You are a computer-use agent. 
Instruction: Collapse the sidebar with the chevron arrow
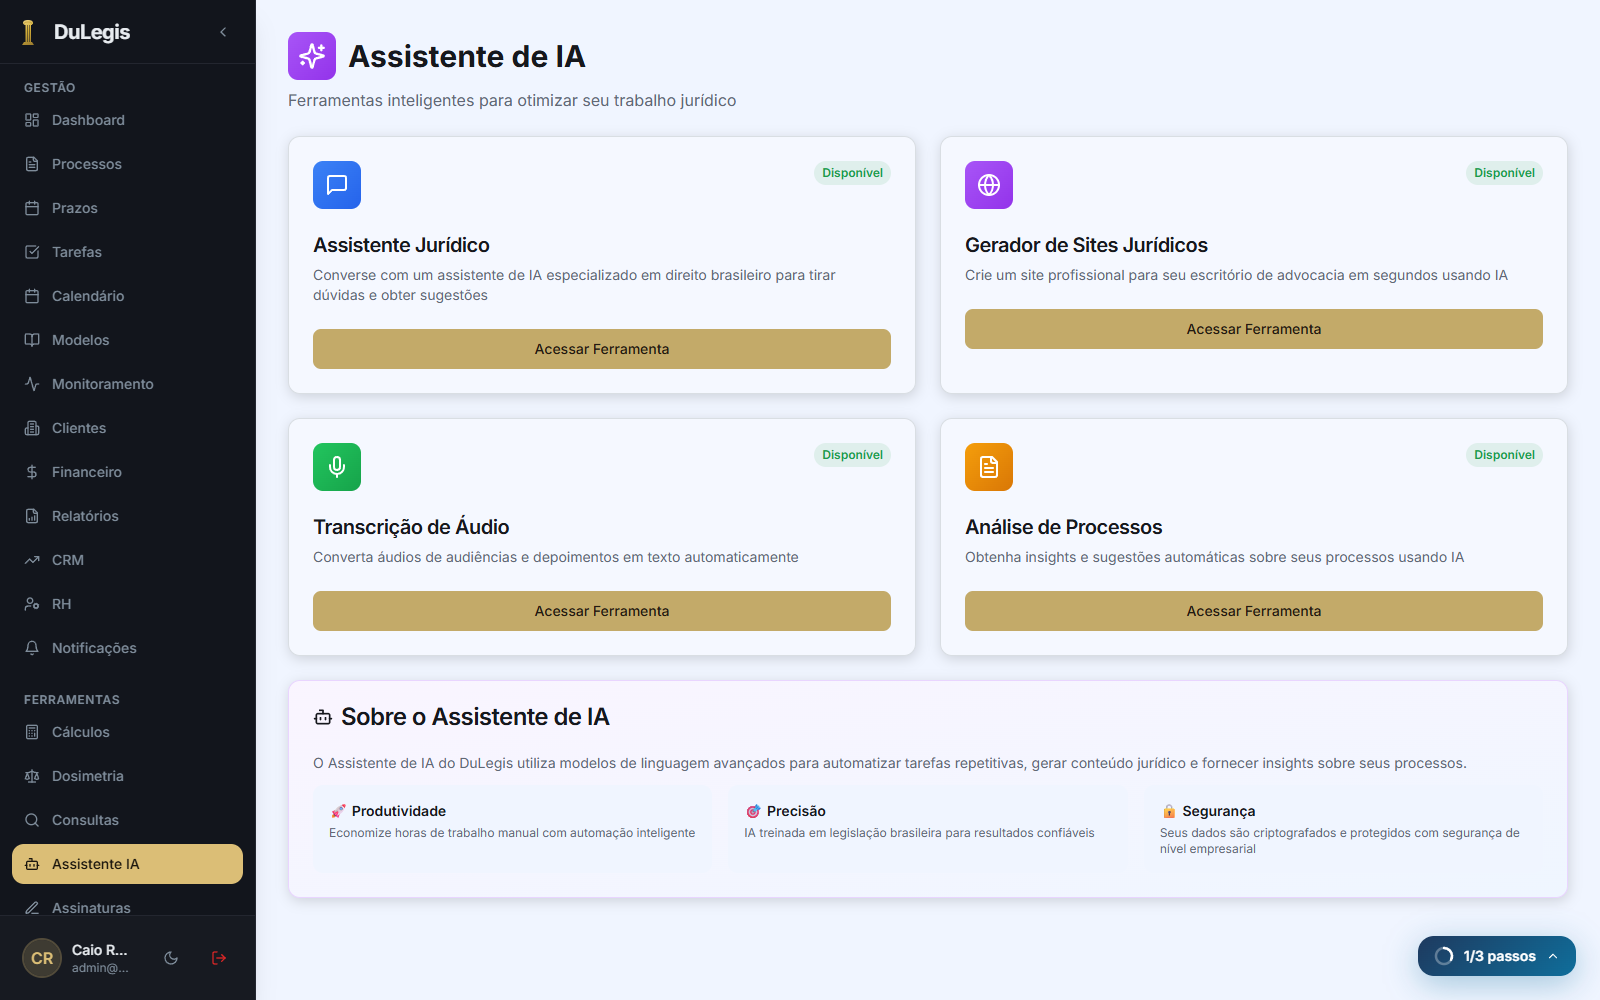223,32
